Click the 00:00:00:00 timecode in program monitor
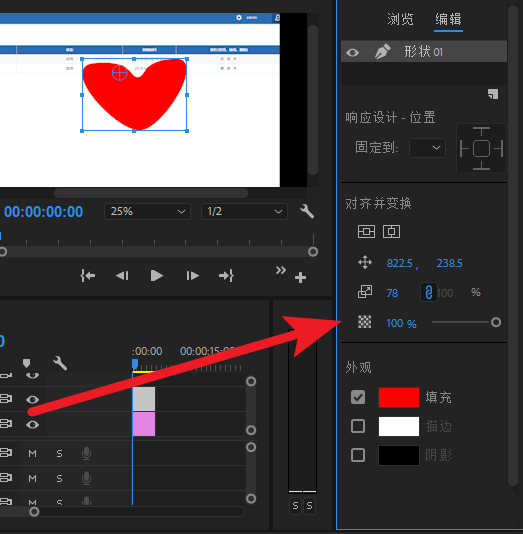Viewport: 523px width, 534px height. pos(44,212)
